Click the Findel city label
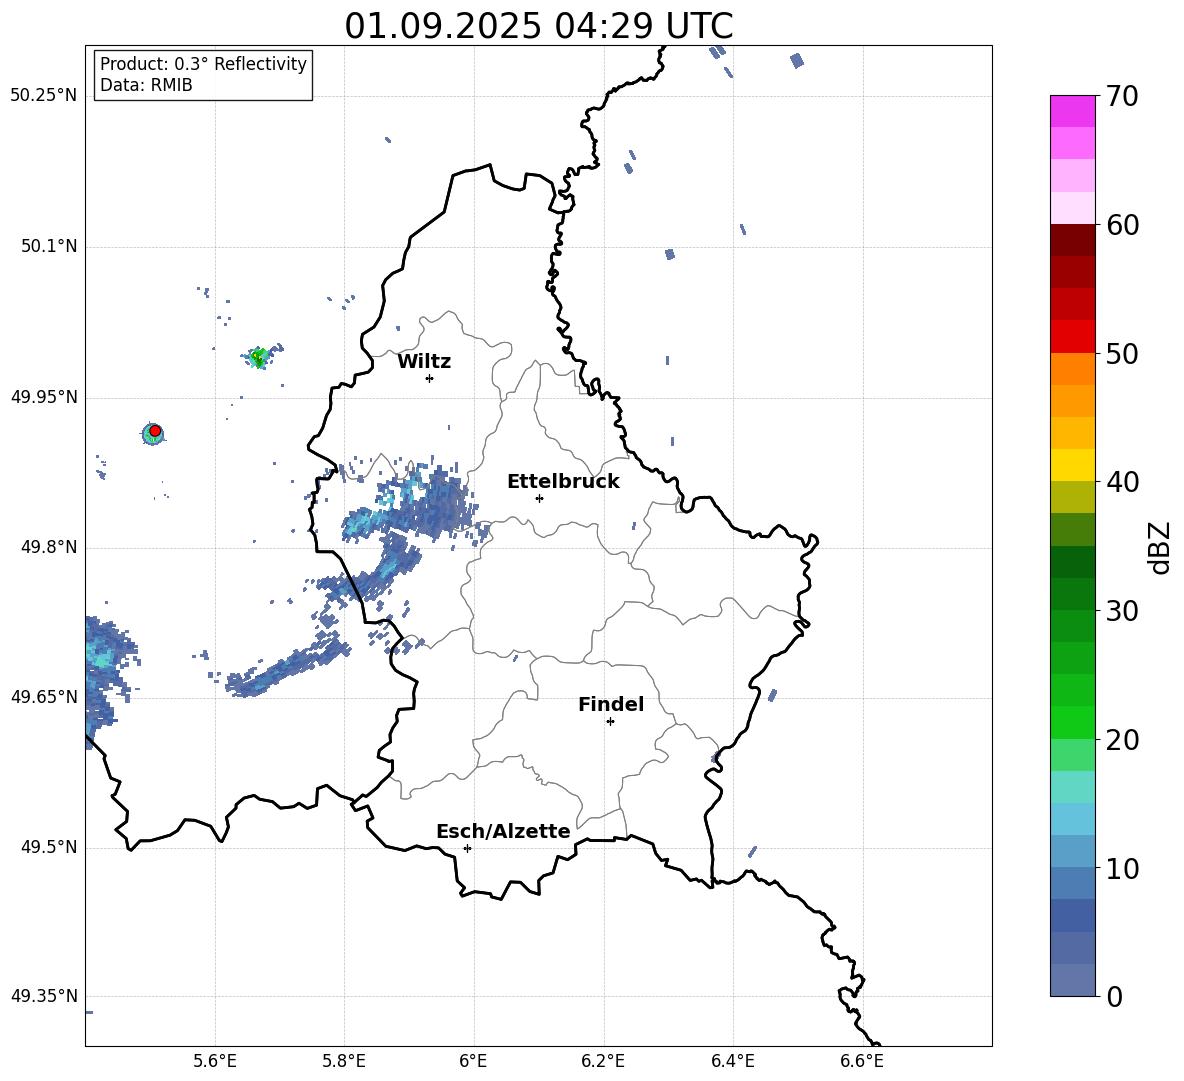1184x1081 pixels. [611, 704]
